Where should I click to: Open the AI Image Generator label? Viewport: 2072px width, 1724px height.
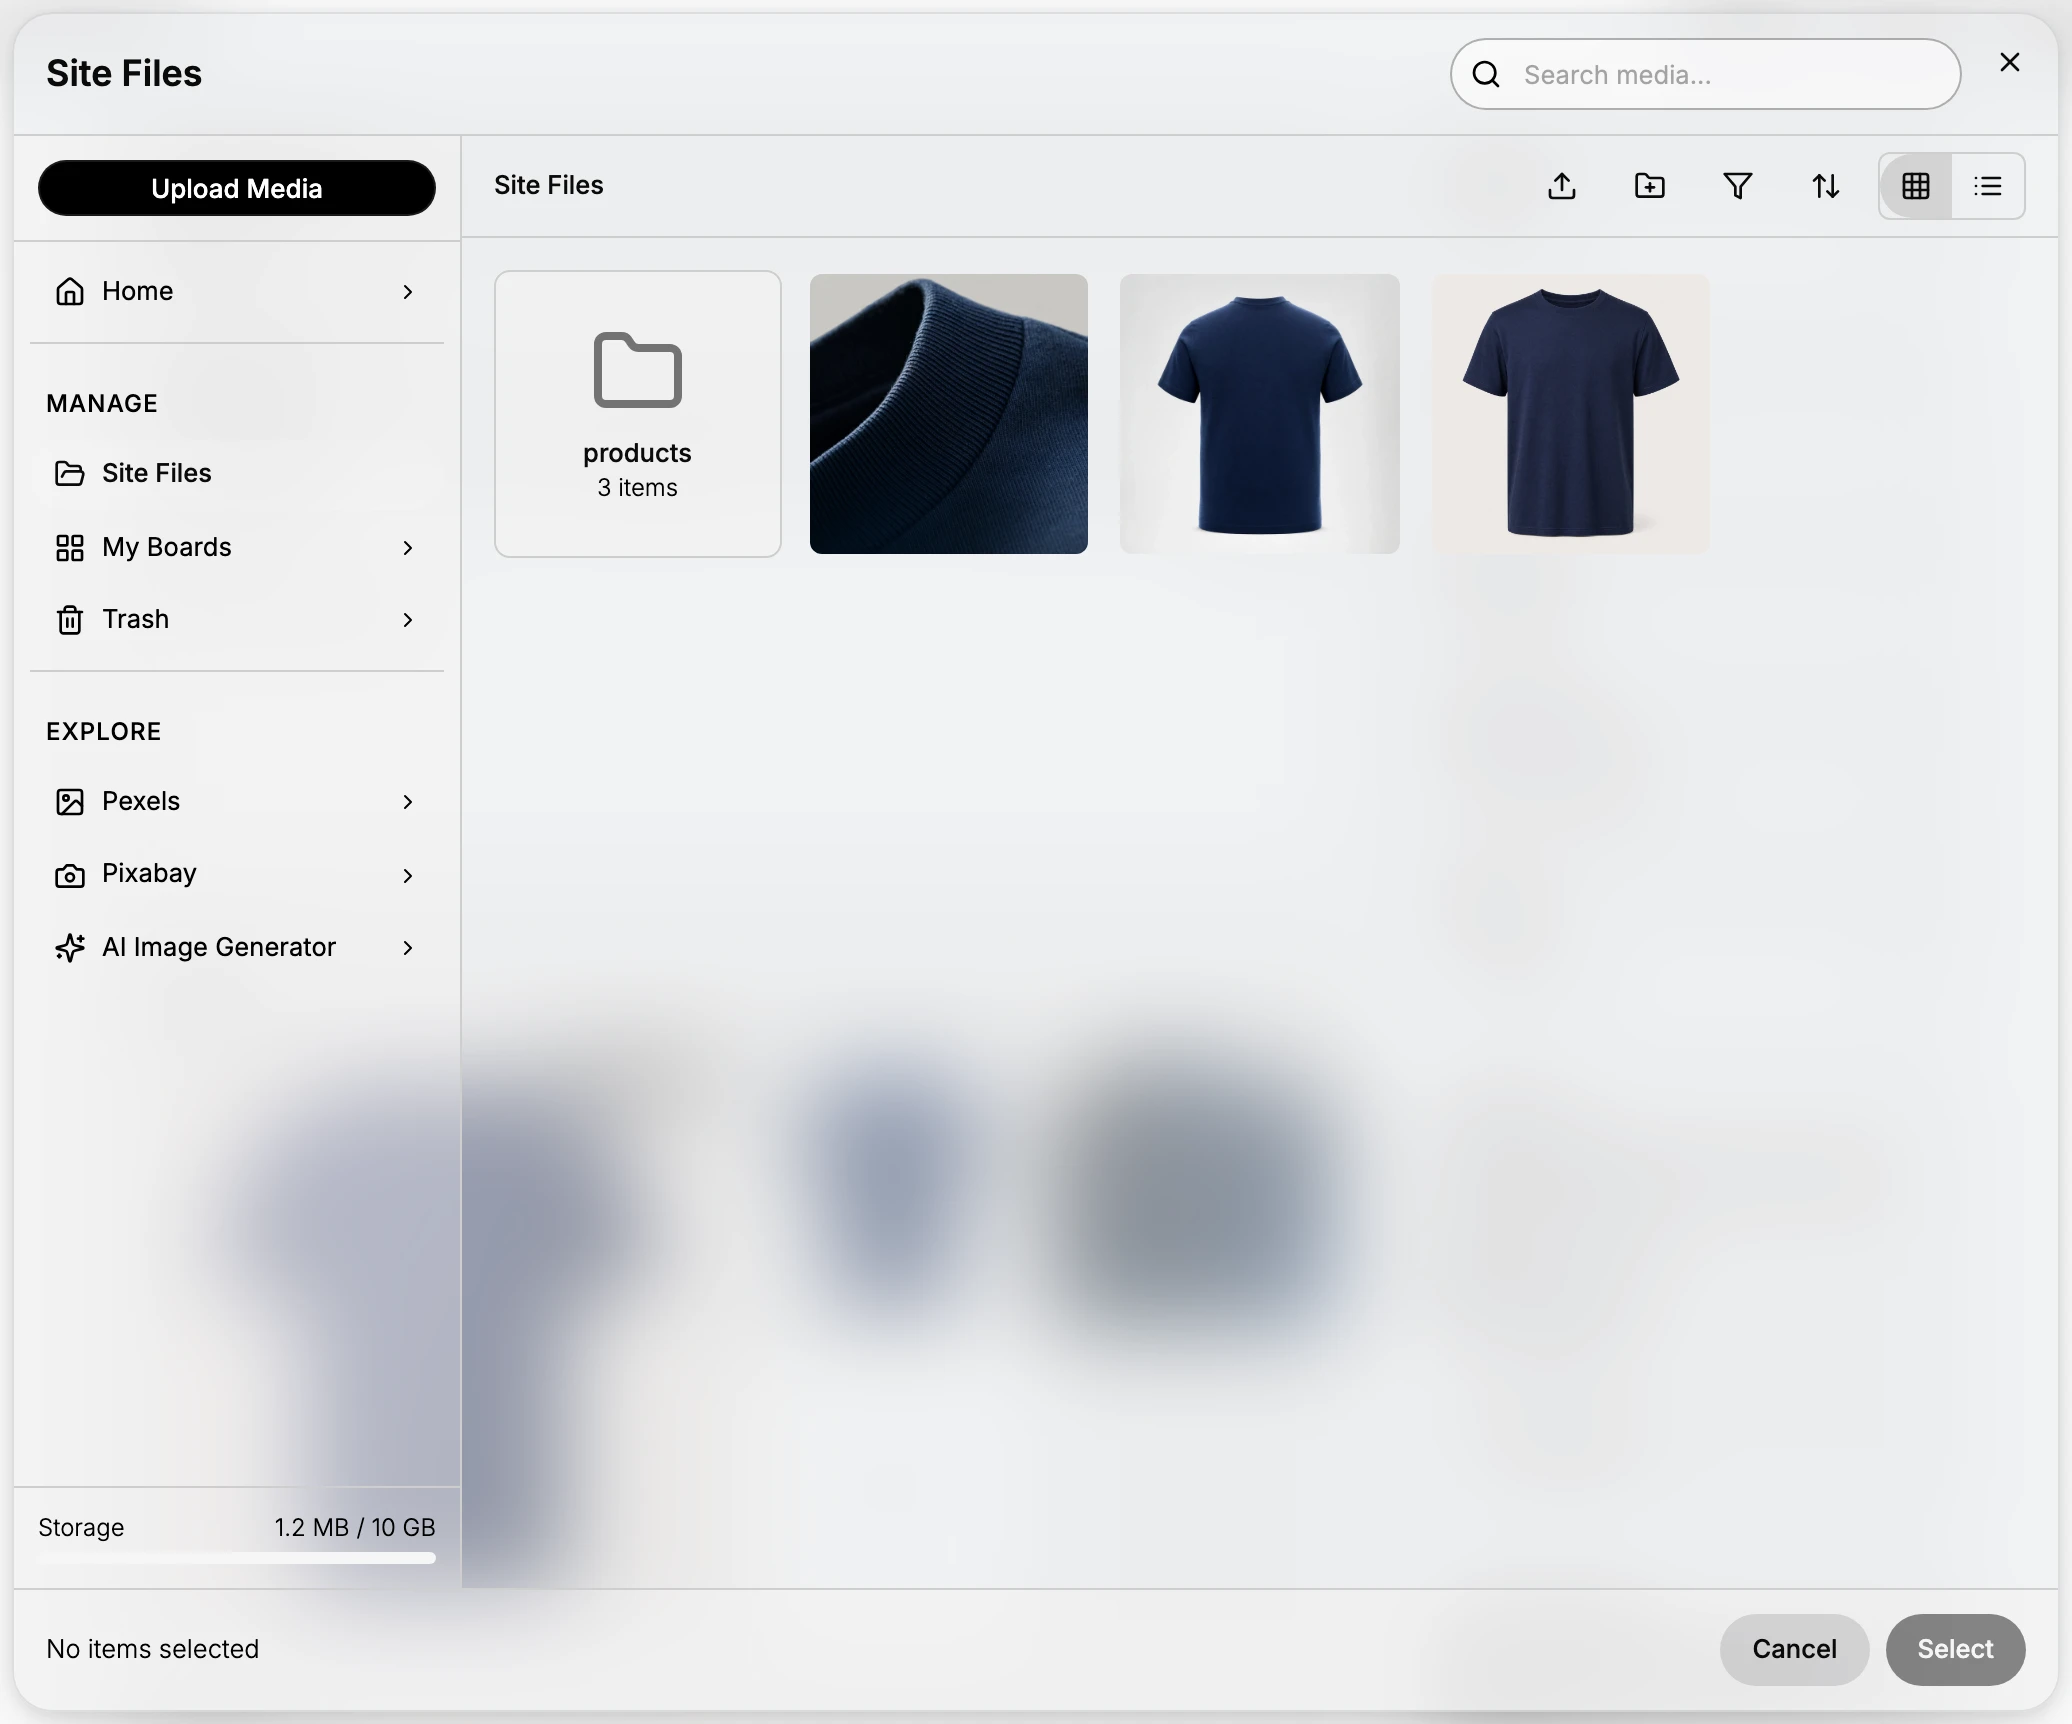[219, 947]
